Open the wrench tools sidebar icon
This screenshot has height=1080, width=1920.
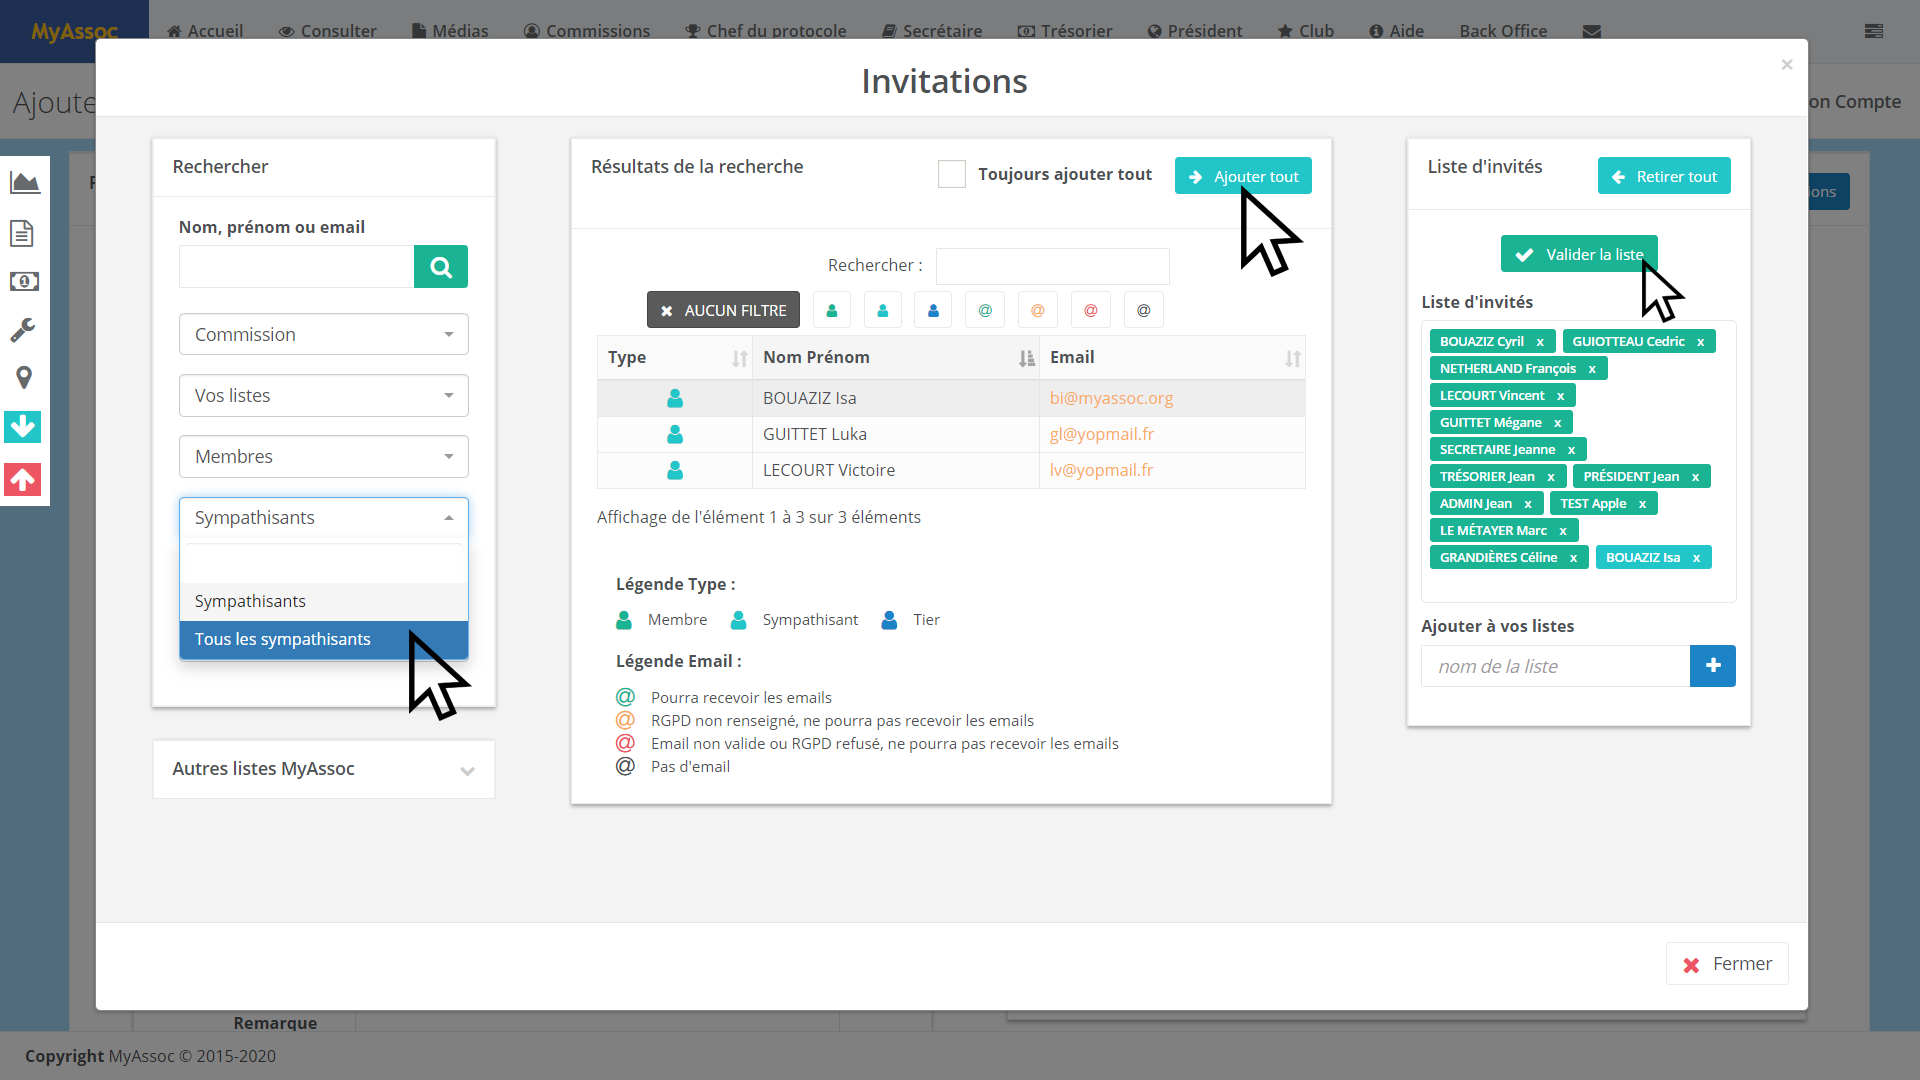click(x=23, y=330)
